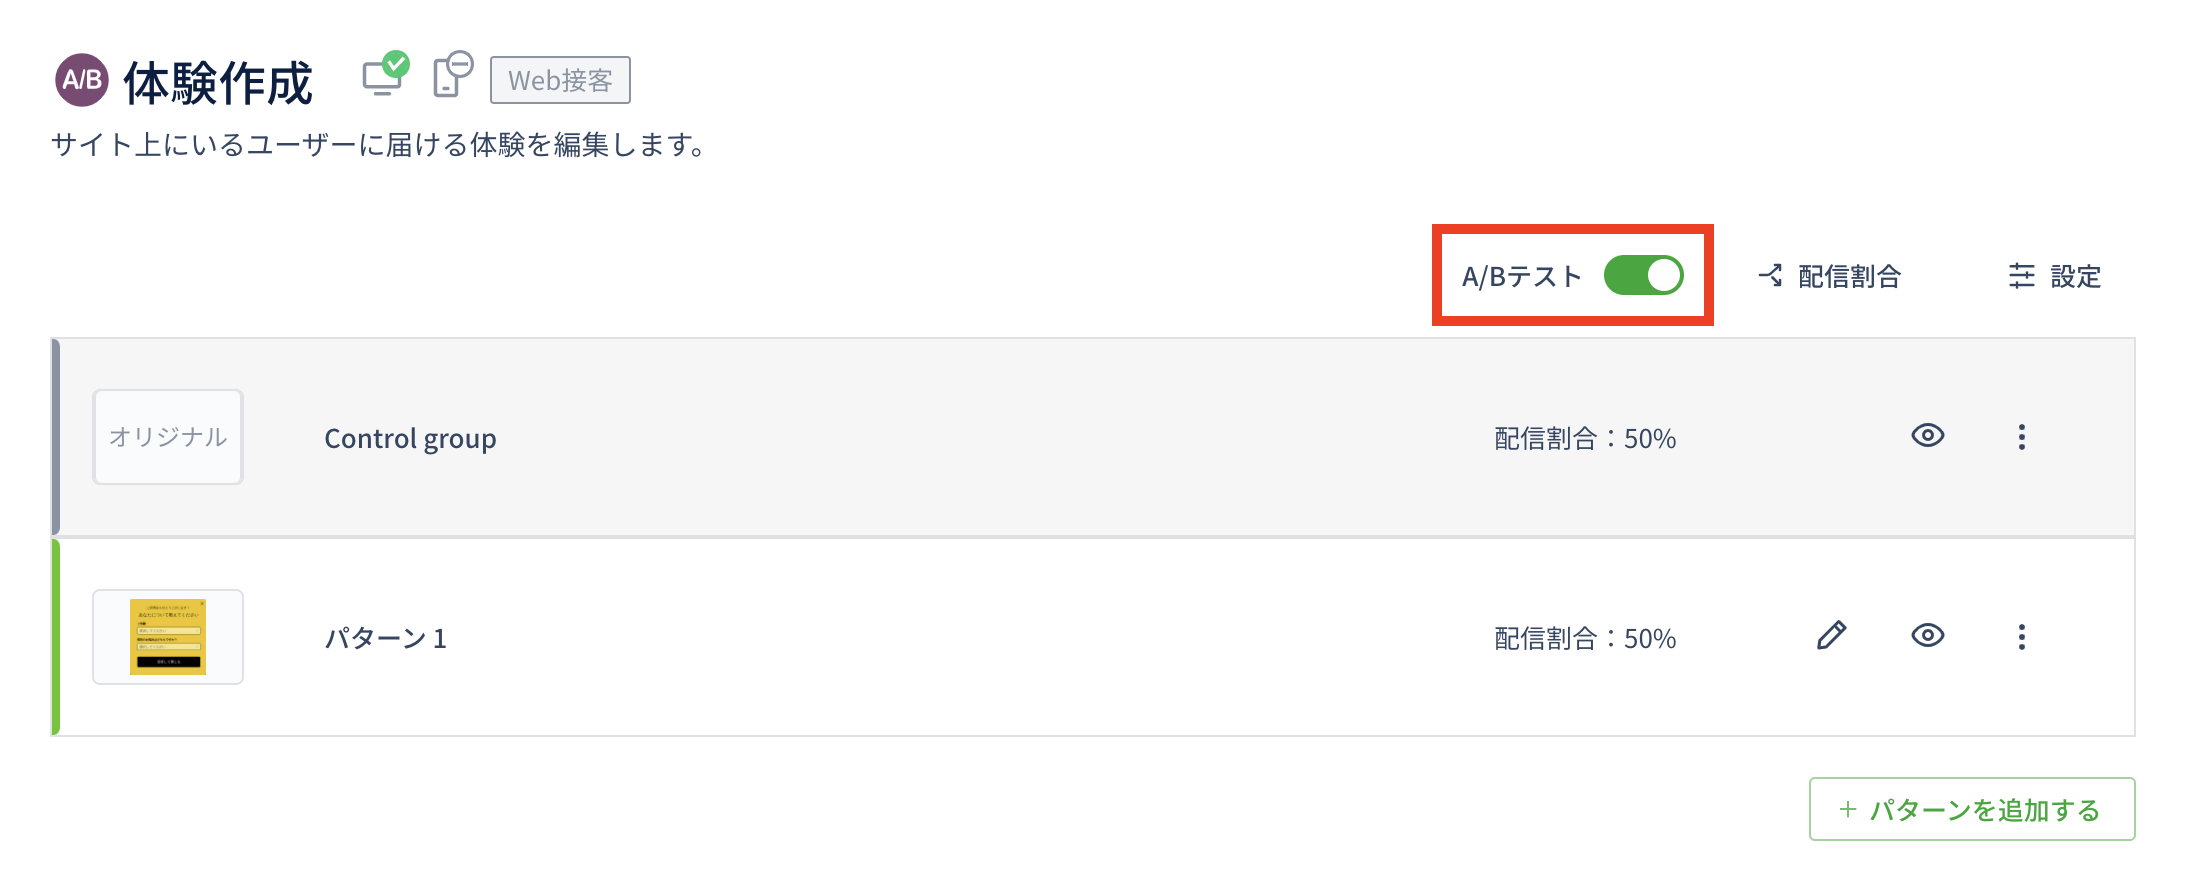Open the 配信割合 distribution ratio settings
The width and height of the screenshot is (2190, 888).
coord(1848,276)
